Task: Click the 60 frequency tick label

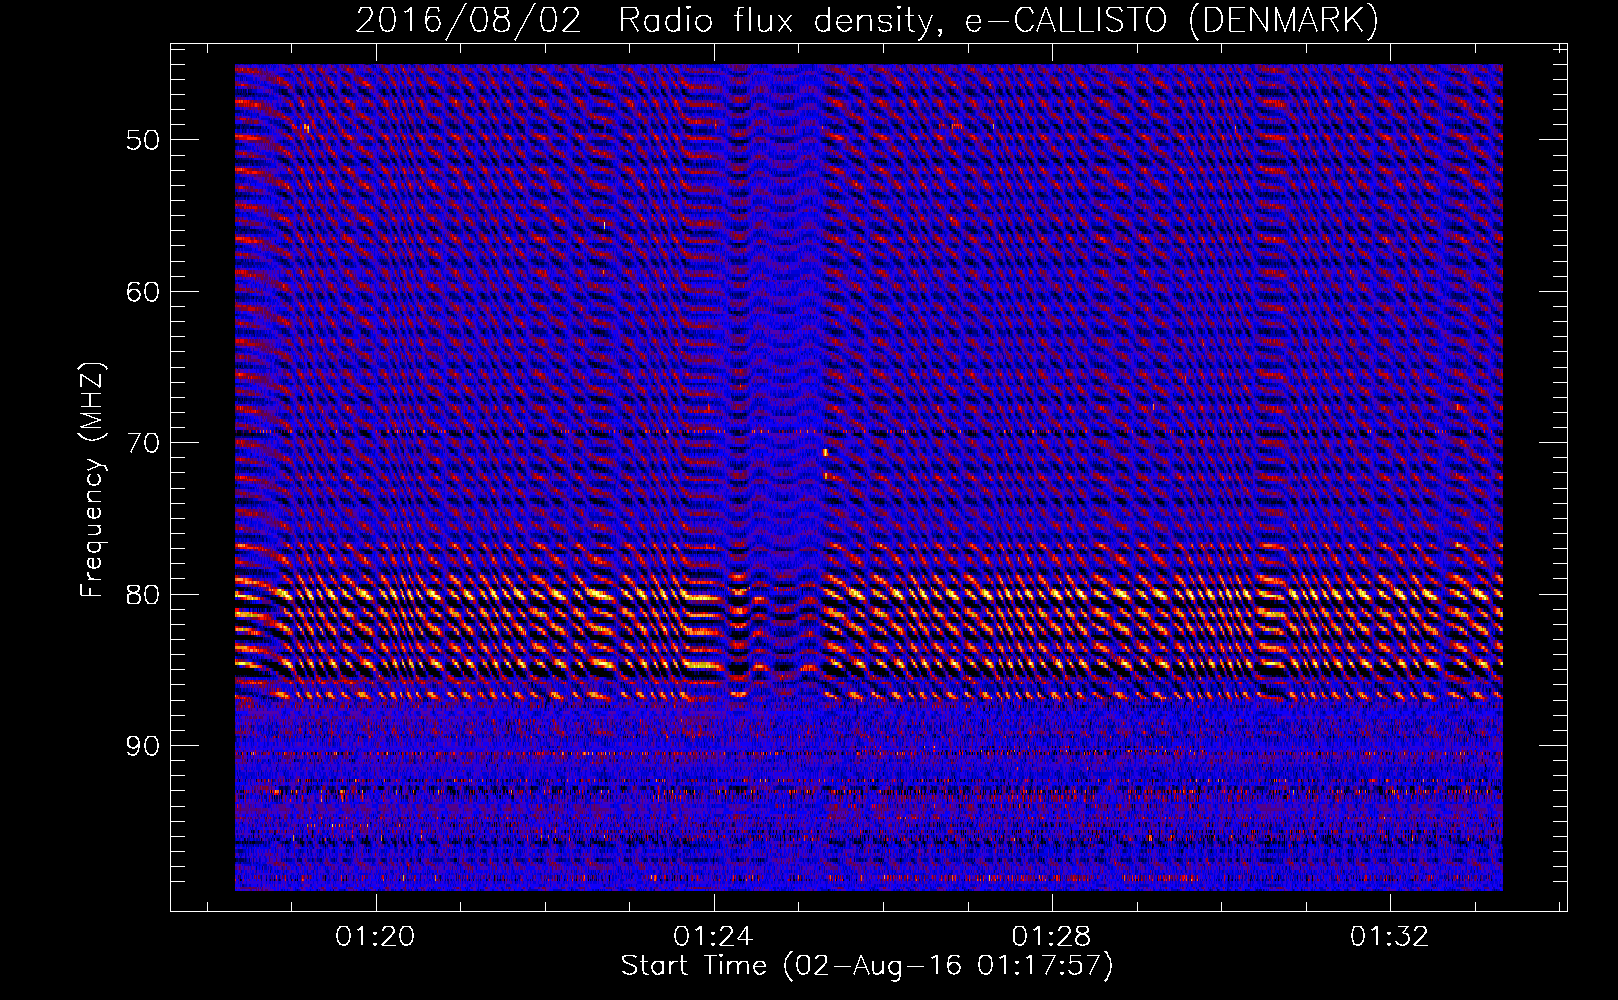Action: click(x=142, y=292)
